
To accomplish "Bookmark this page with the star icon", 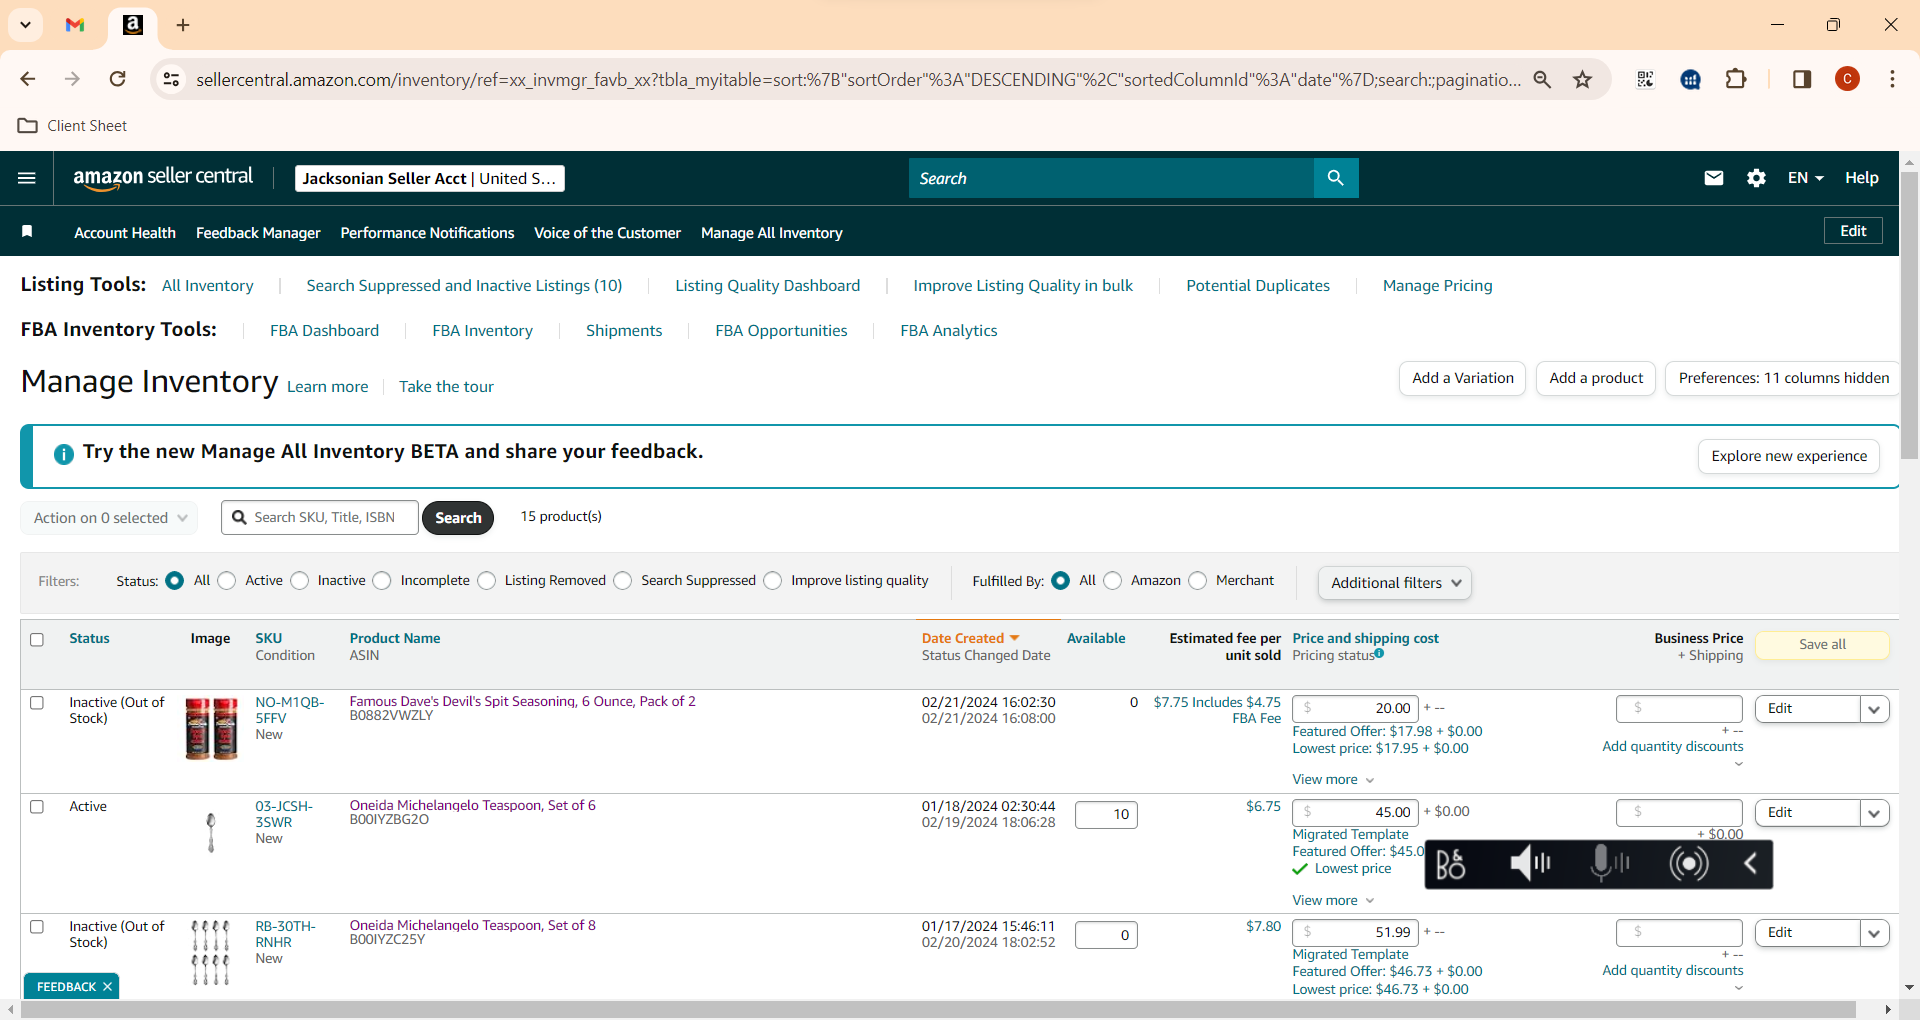I will coord(1582,79).
